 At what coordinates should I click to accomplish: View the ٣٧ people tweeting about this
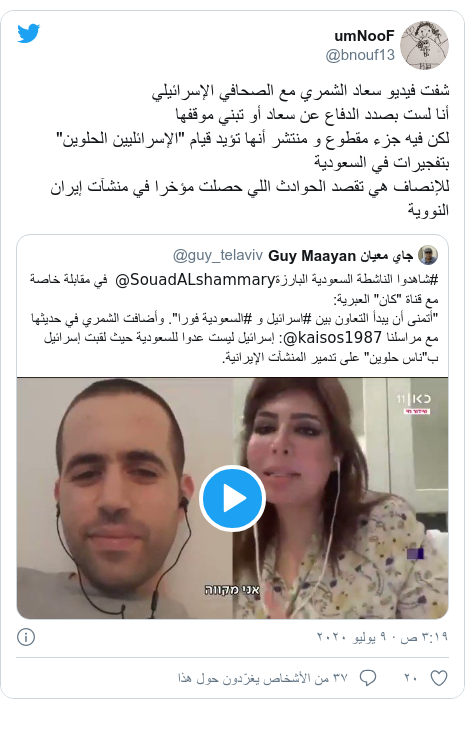[263, 678]
